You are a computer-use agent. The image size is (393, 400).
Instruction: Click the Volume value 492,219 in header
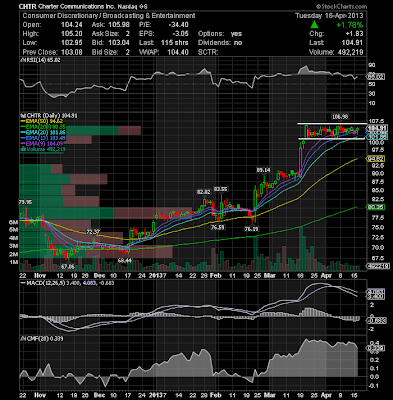click(350, 52)
